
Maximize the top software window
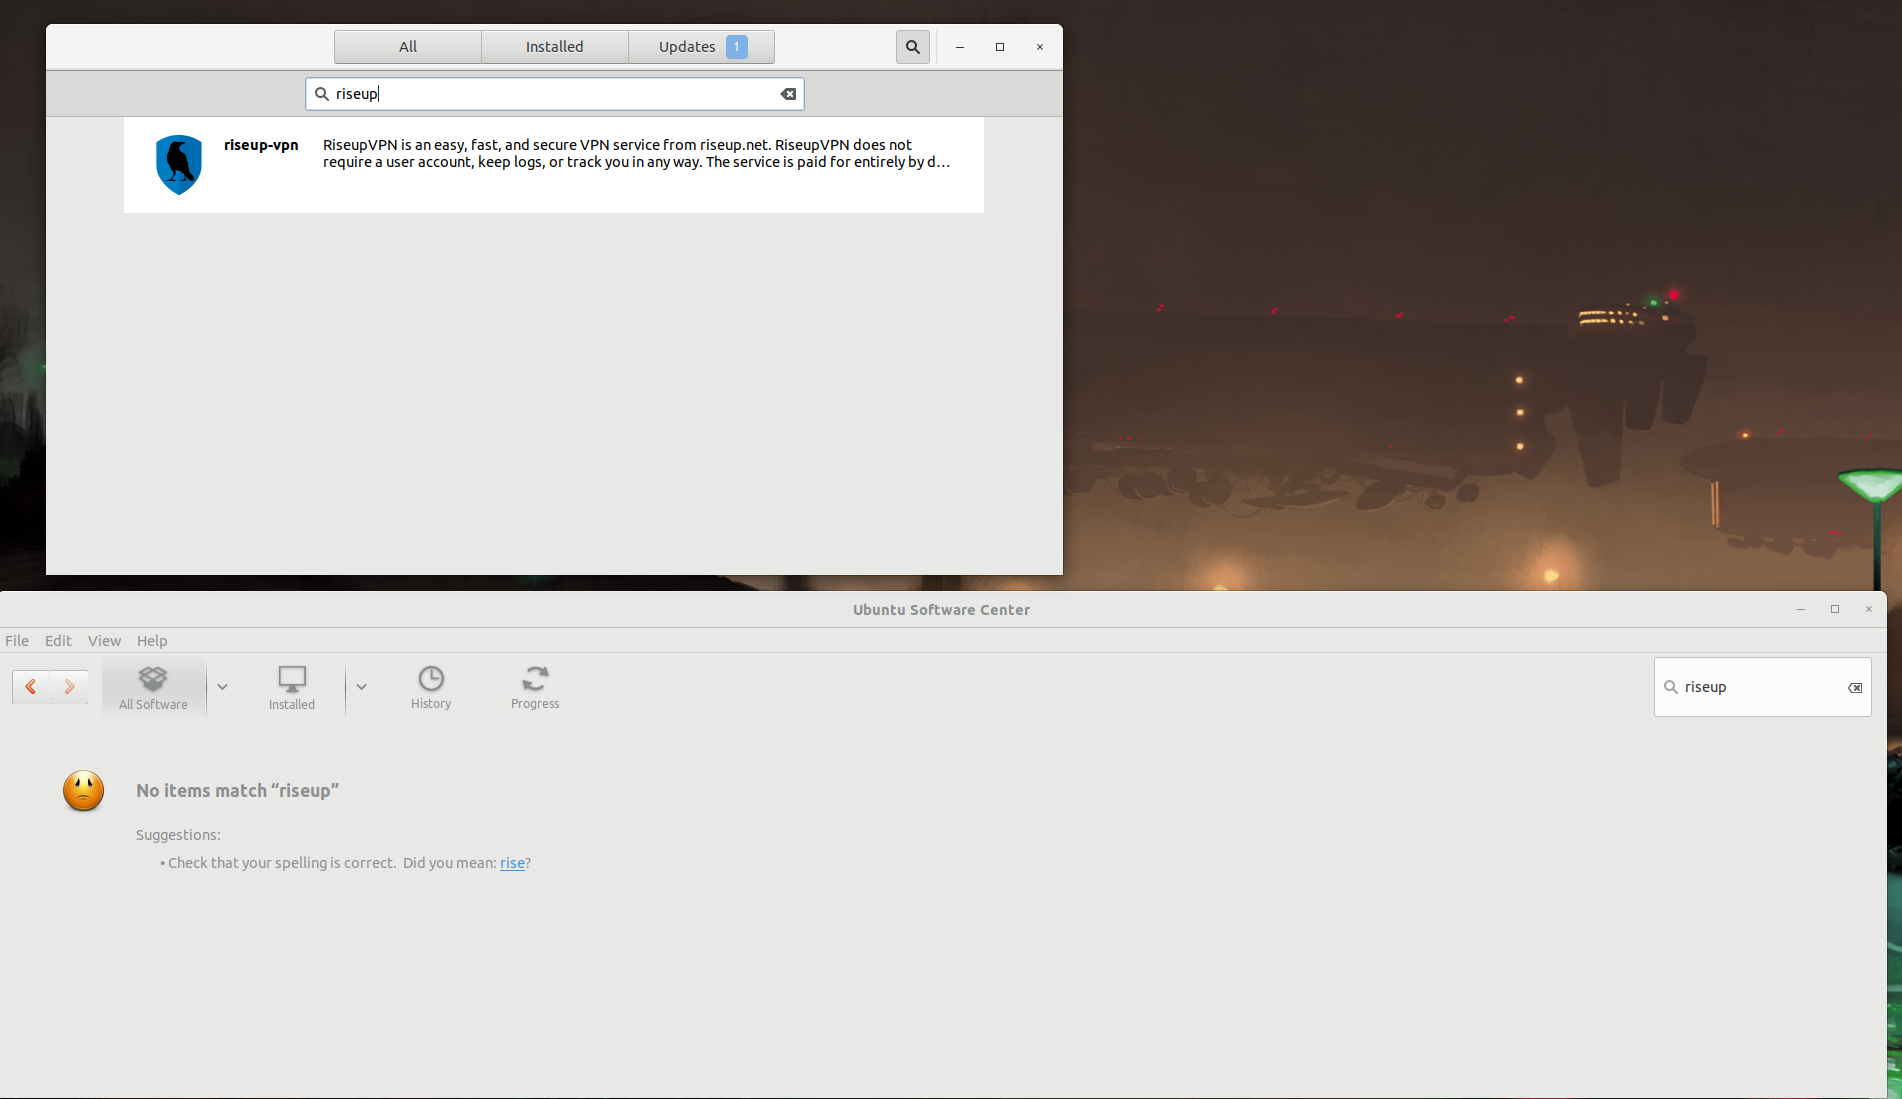point(1000,47)
